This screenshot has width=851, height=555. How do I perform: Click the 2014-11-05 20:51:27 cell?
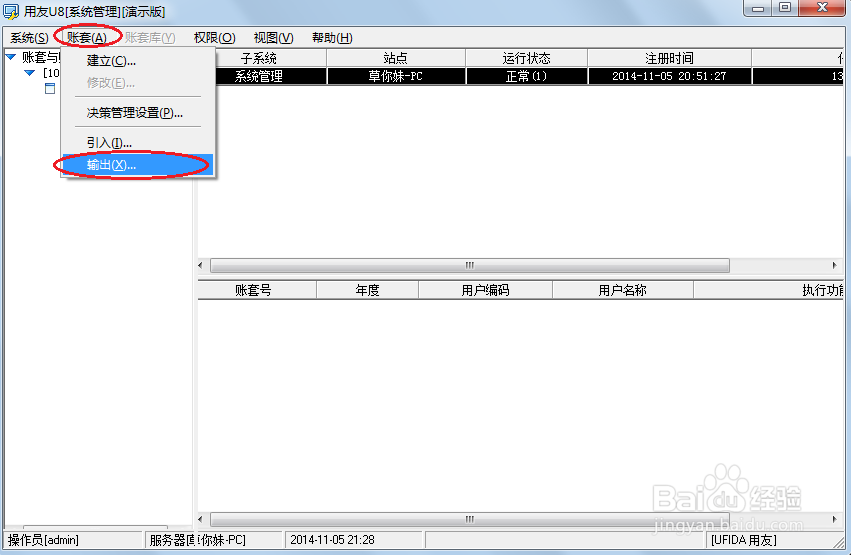click(x=670, y=76)
